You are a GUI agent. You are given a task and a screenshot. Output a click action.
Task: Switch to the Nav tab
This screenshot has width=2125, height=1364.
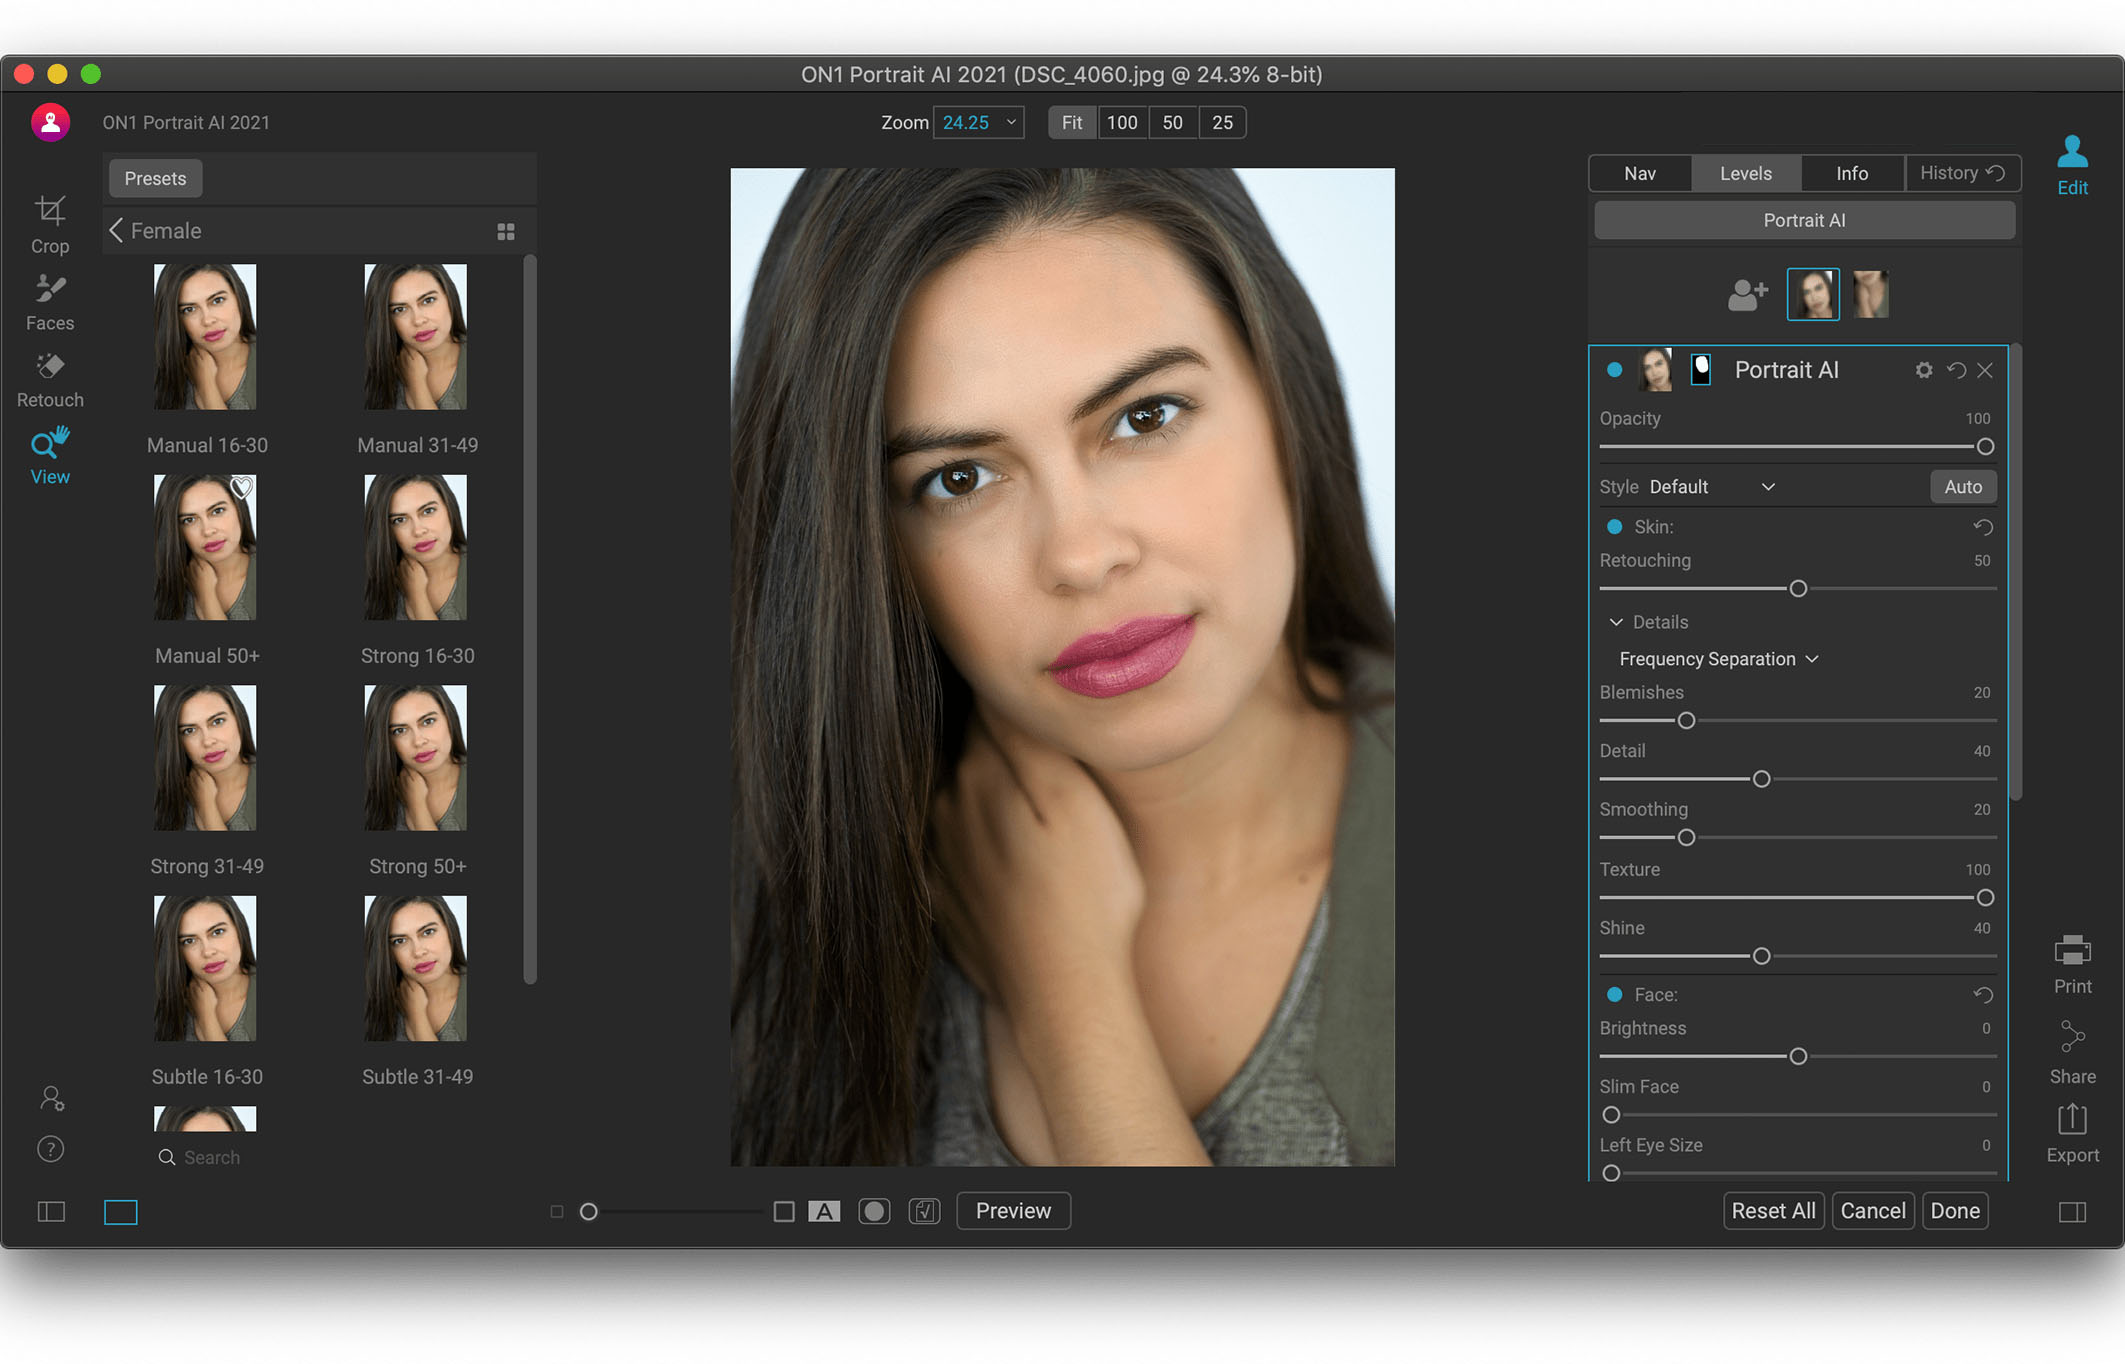pos(1640,173)
